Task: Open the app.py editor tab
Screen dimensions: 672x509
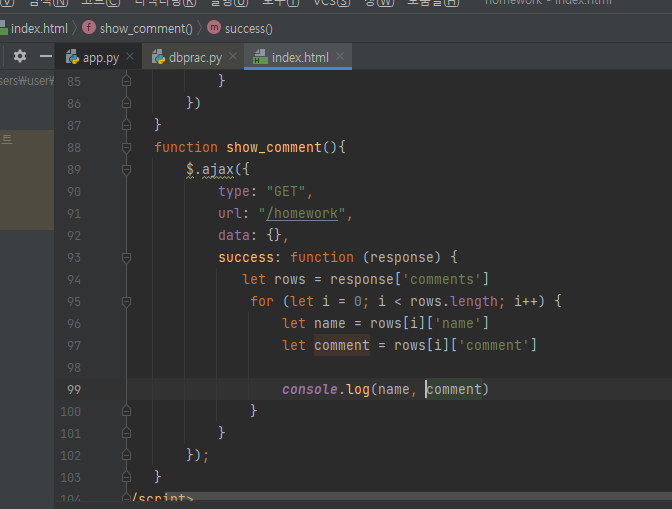Action: point(100,57)
